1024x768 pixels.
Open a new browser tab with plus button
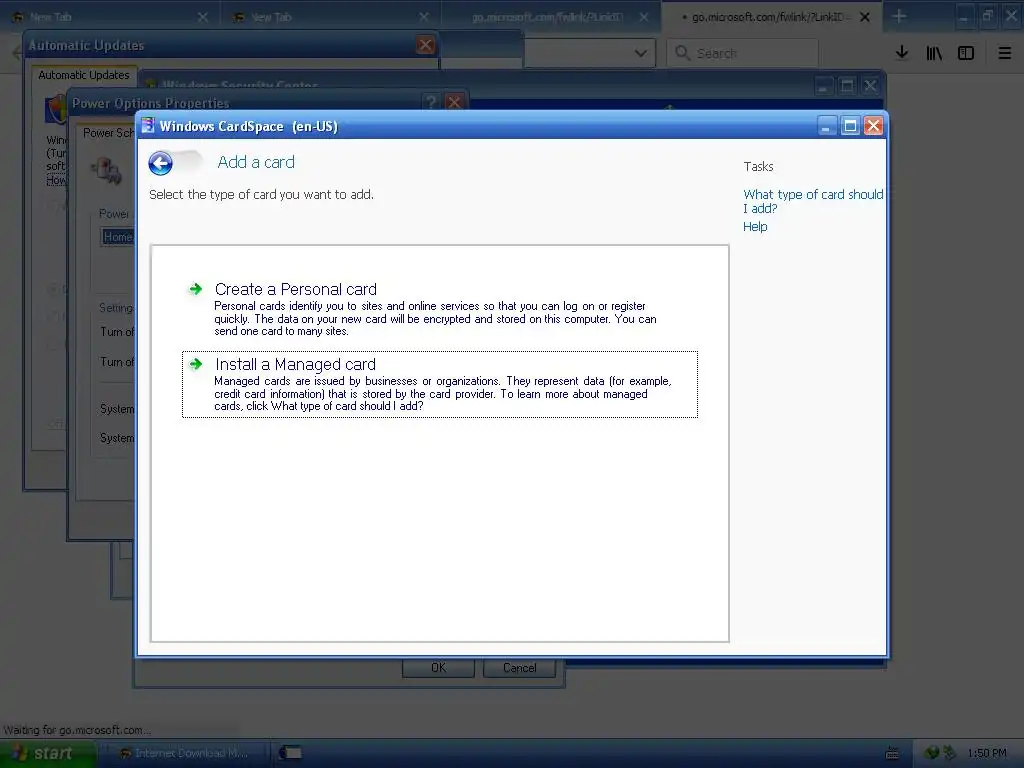(899, 16)
